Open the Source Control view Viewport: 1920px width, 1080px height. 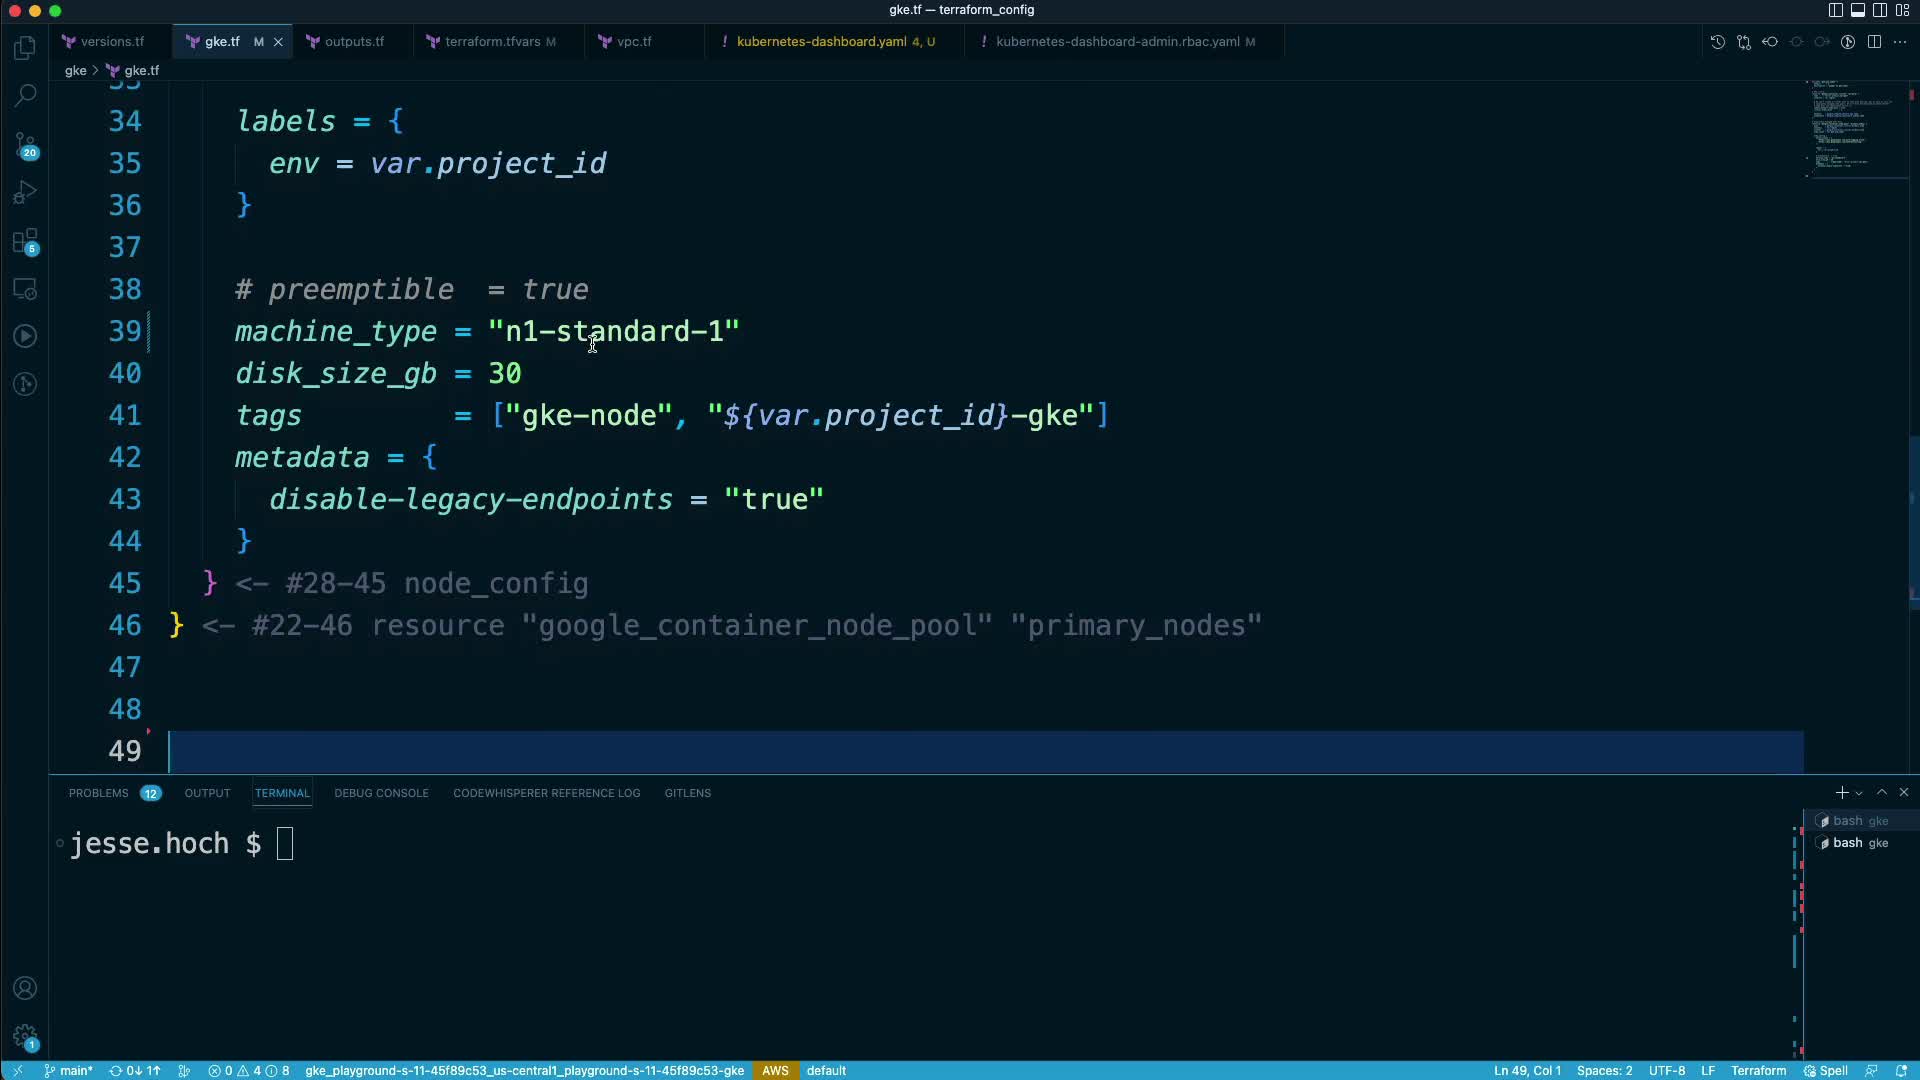pyautogui.click(x=25, y=145)
